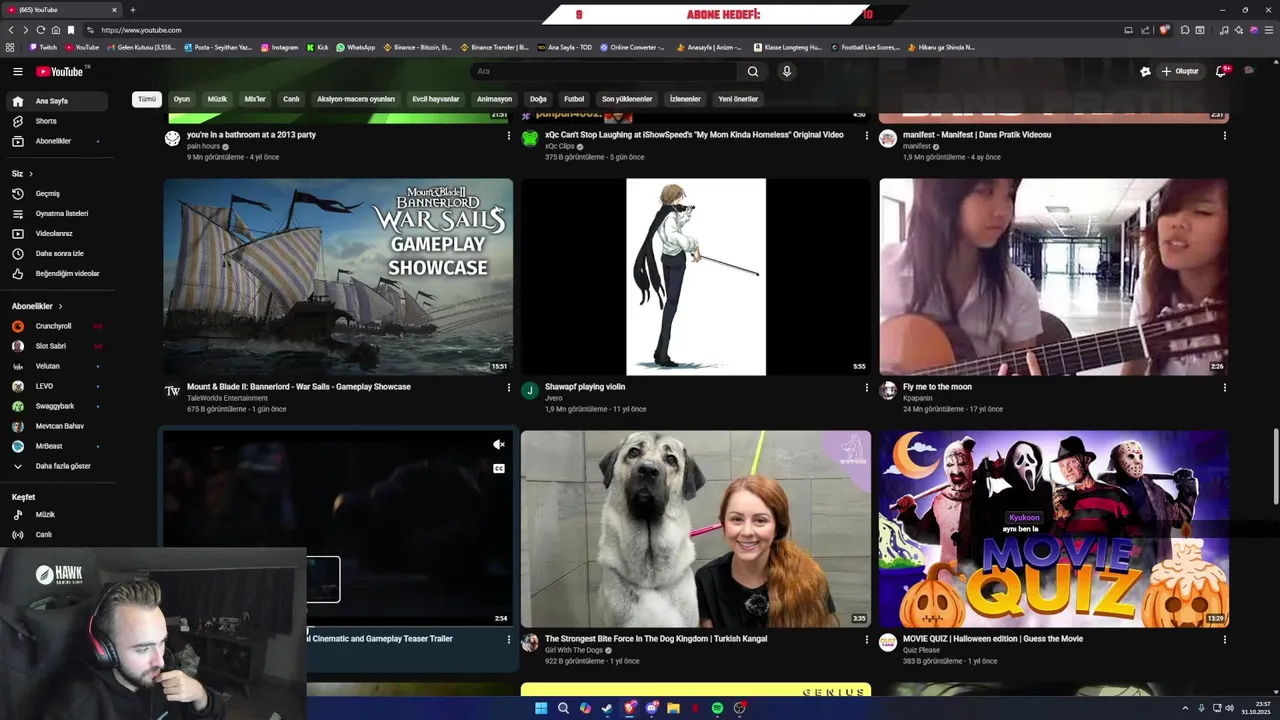Image resolution: width=1280 pixels, height=720 pixels.
Task: Open the WhatsApp bookmark
Action: (x=356, y=47)
